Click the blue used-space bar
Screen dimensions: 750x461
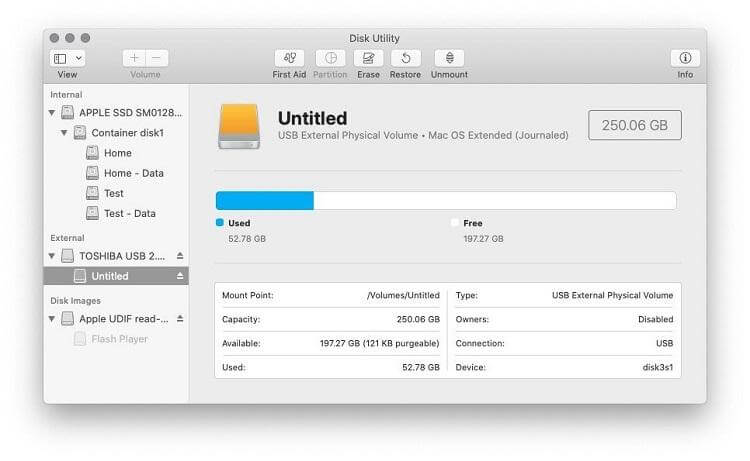coord(265,201)
